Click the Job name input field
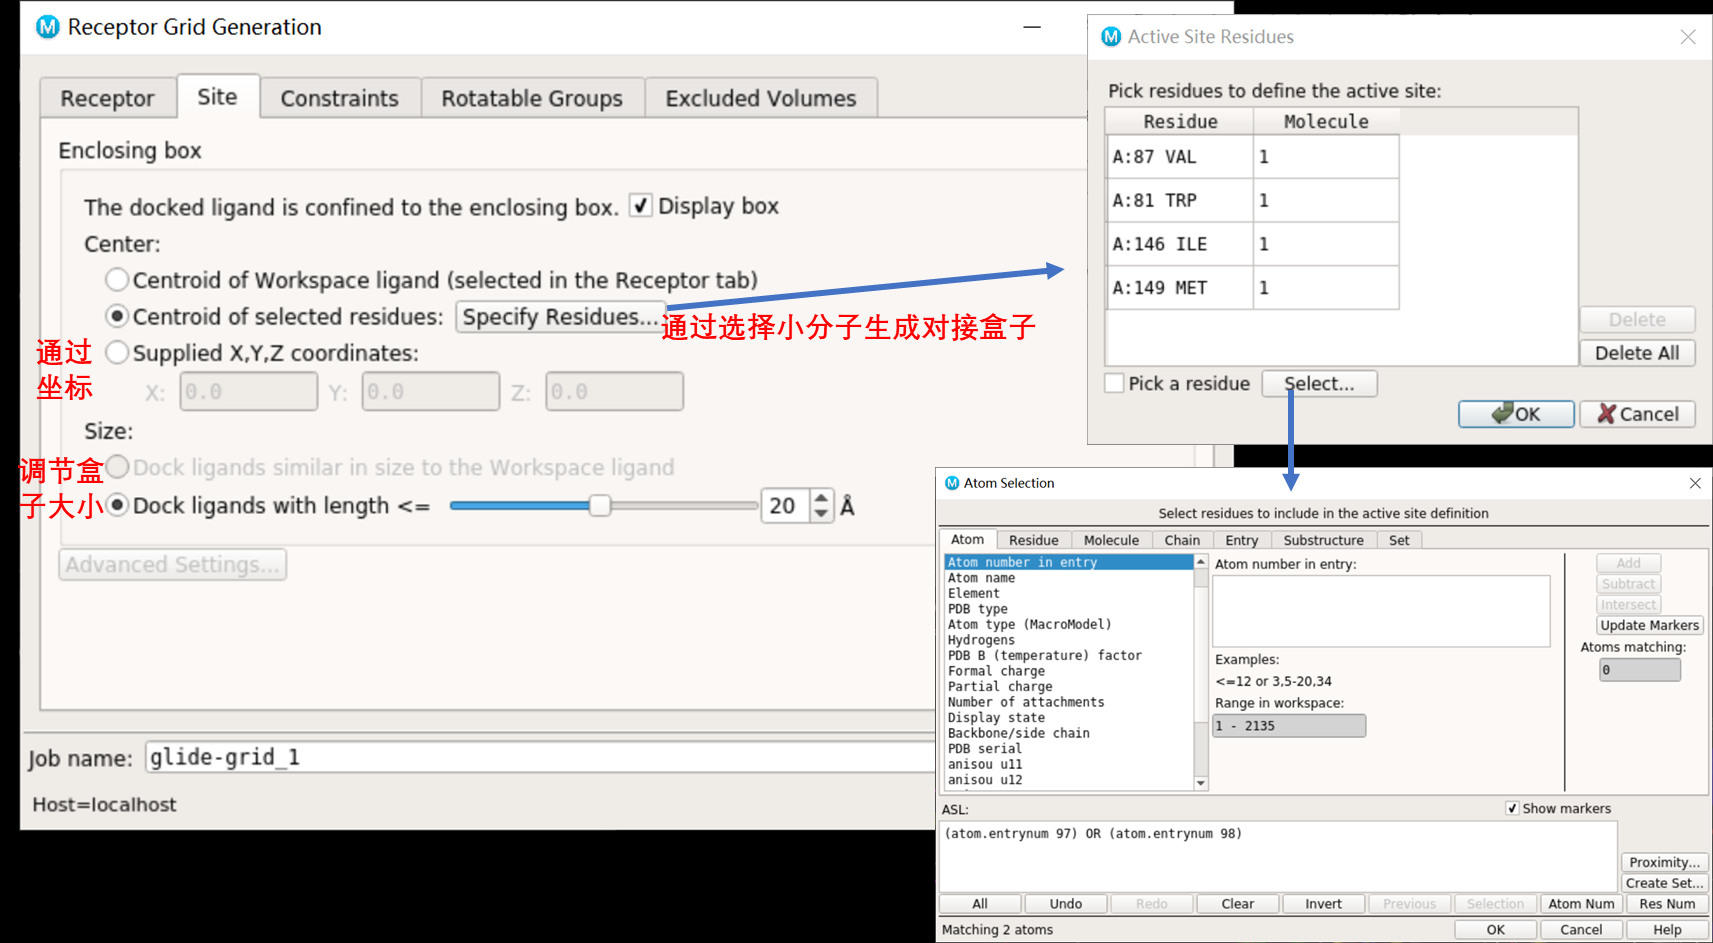The height and width of the screenshot is (943, 1713). (x=540, y=758)
